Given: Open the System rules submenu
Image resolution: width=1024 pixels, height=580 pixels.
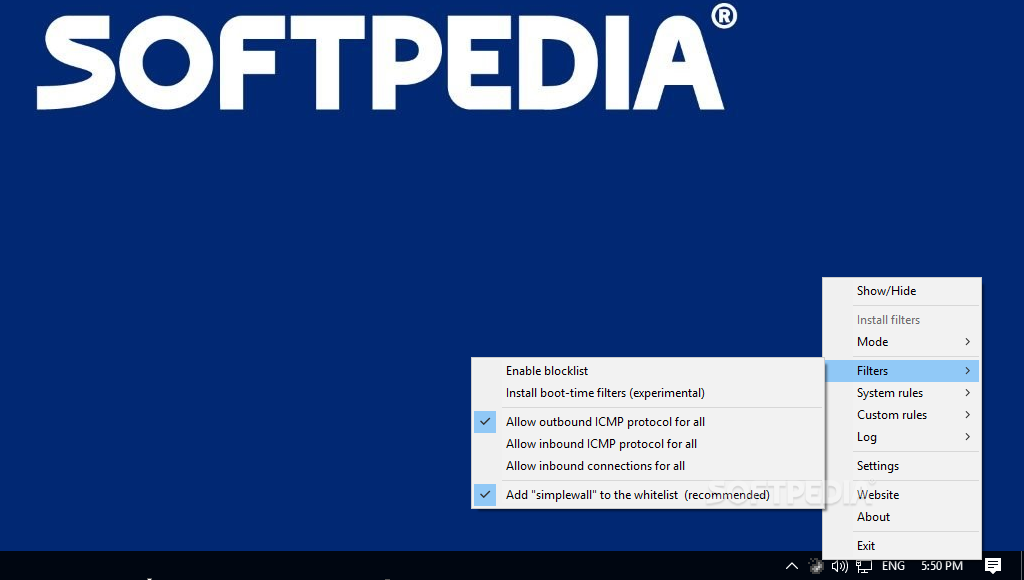Looking at the screenshot, I should (901, 393).
